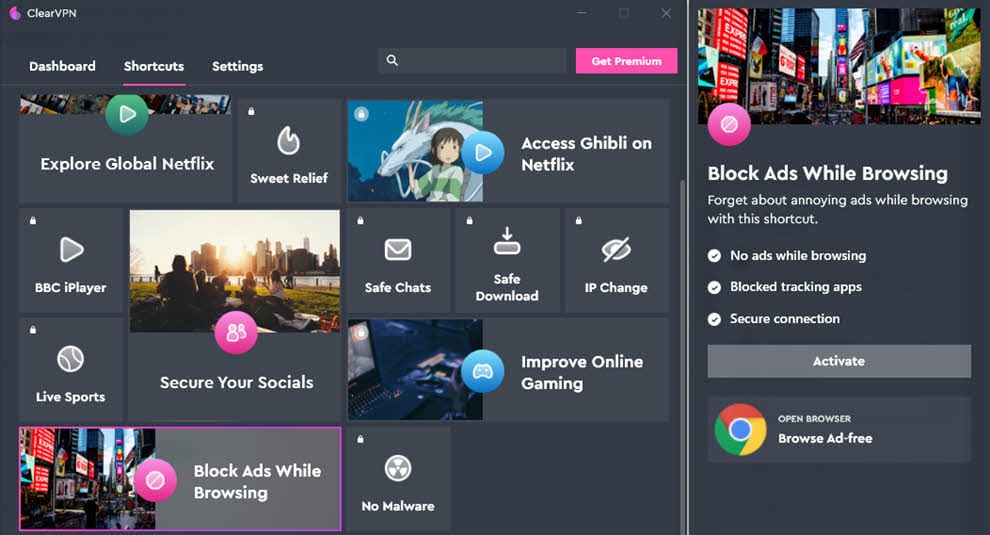Open Access Ghibli on Netflix shortcut
Image resolution: width=990 pixels, height=535 pixels.
pyautogui.click(x=508, y=152)
